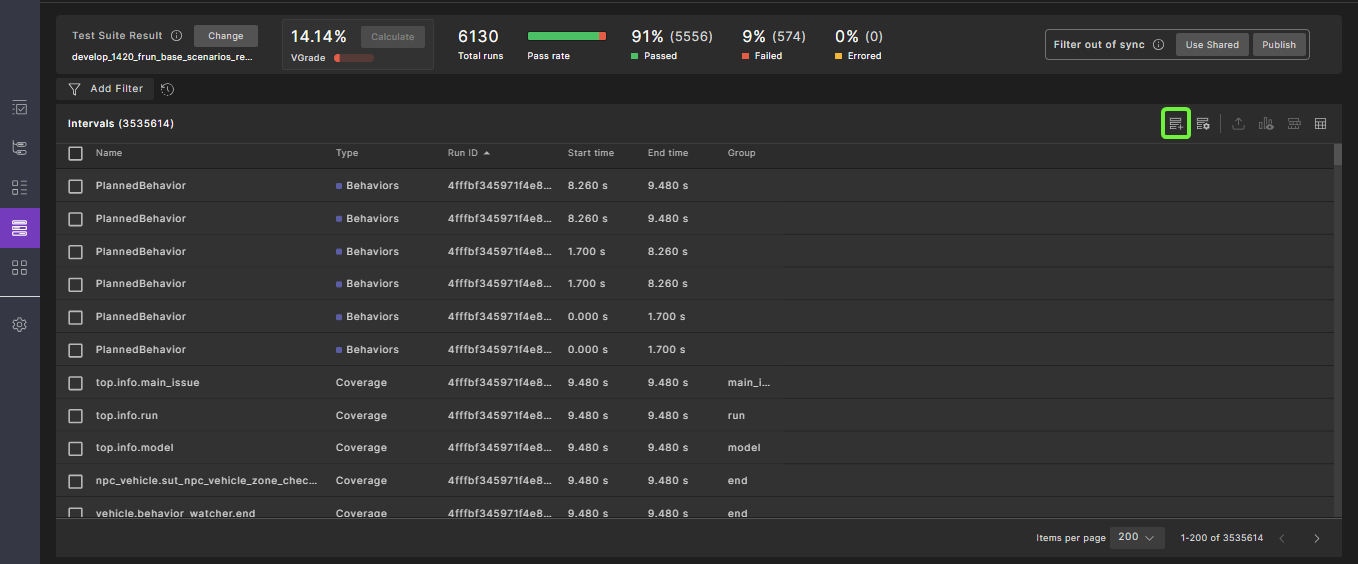Viewport: 1358px width, 564px height.
Task: Toggle the select-all checkbox in table header
Action: pos(76,154)
